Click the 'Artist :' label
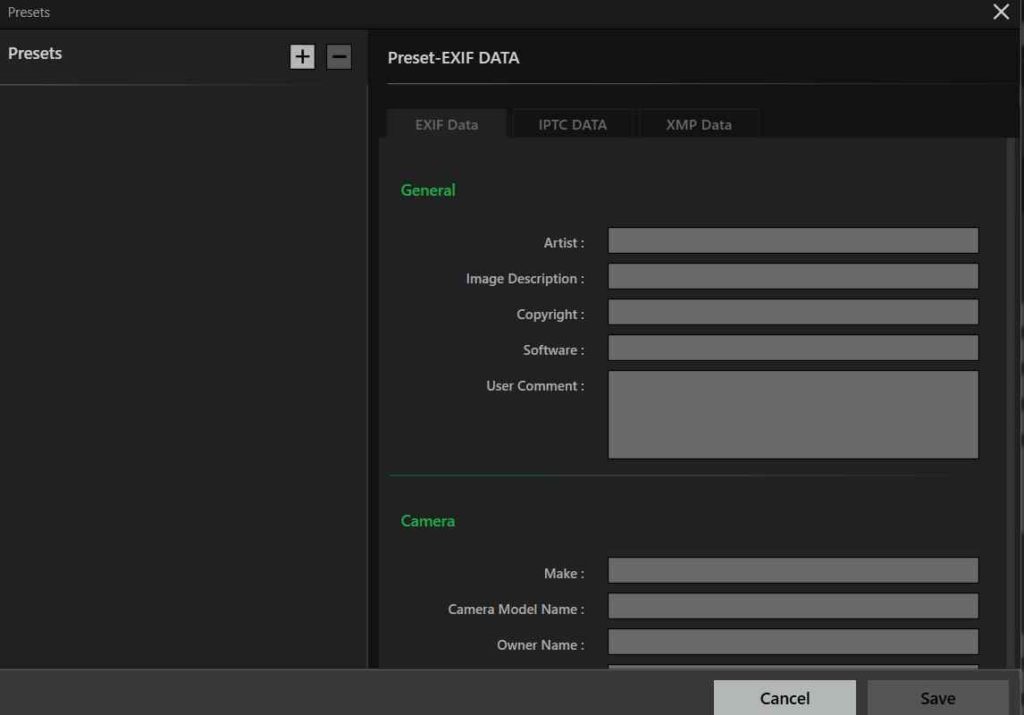1024x715 pixels. click(564, 243)
